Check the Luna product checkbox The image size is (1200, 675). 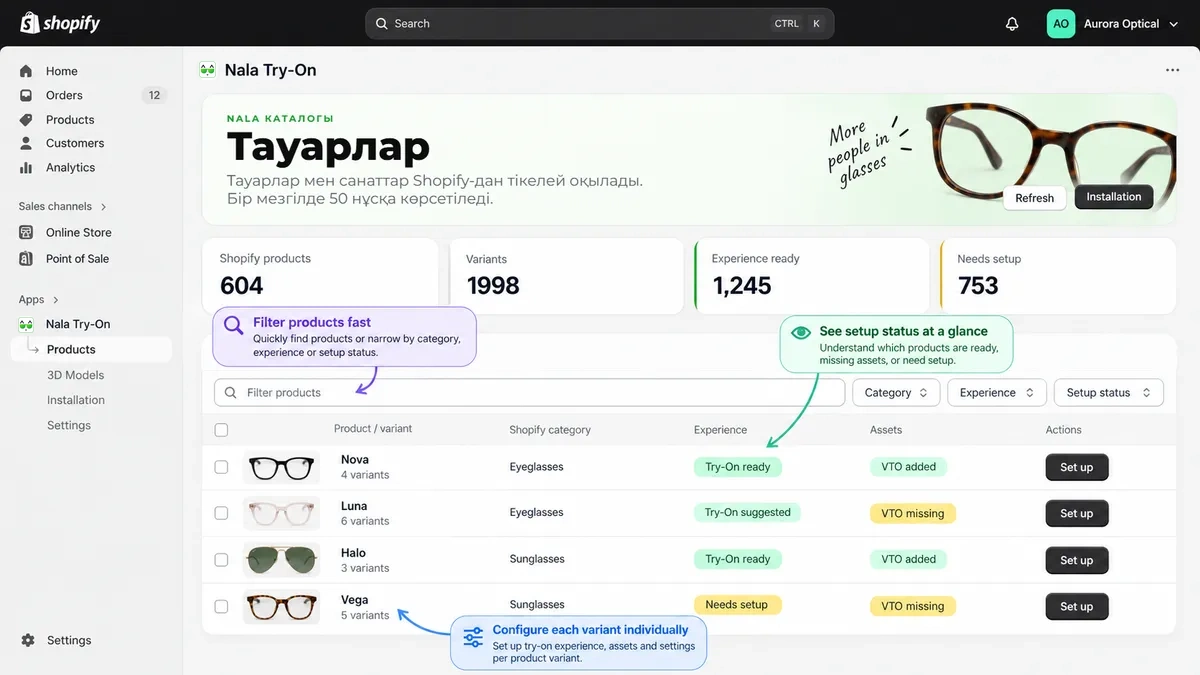tap(221, 513)
